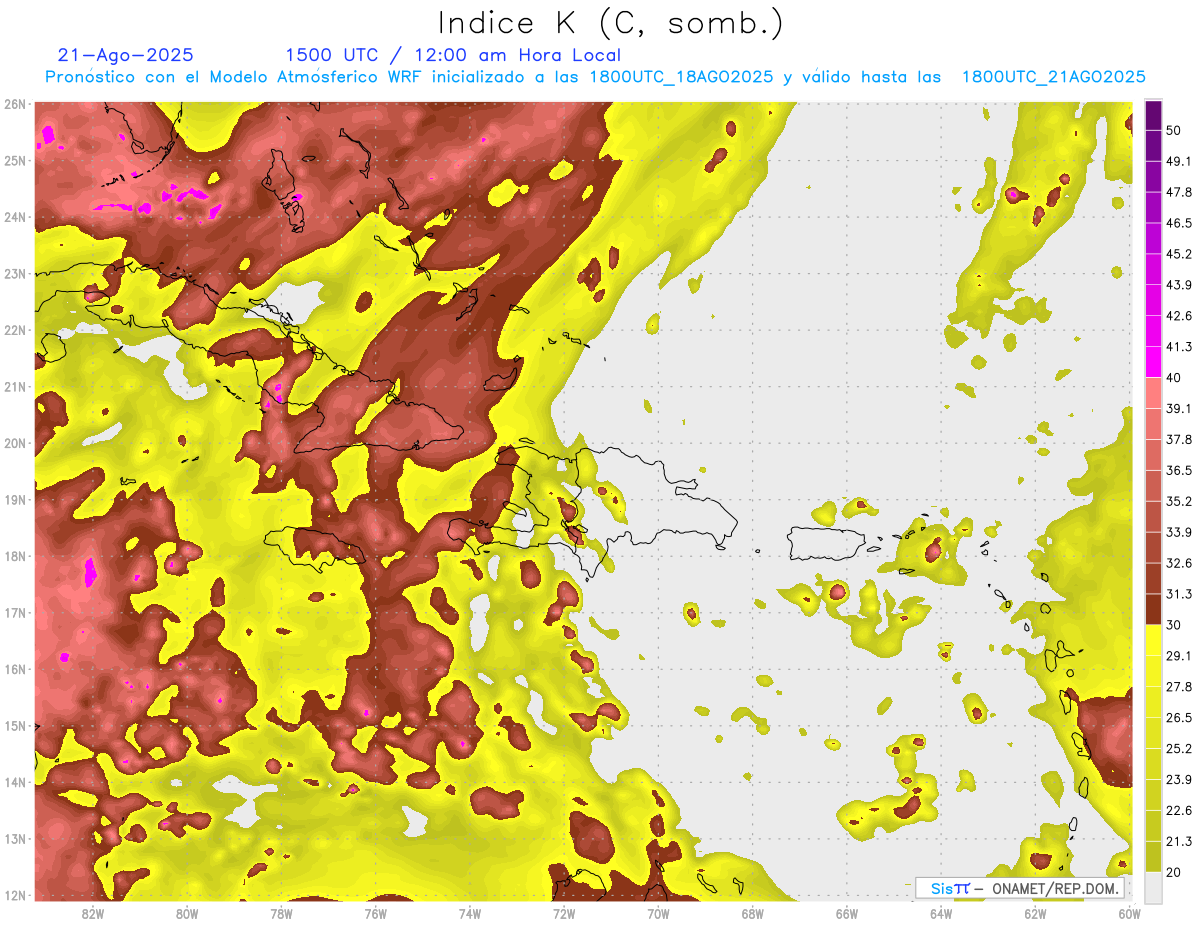Click the colorbar value 35.2
The width and height of the screenshot is (1200, 927).
1179,501
